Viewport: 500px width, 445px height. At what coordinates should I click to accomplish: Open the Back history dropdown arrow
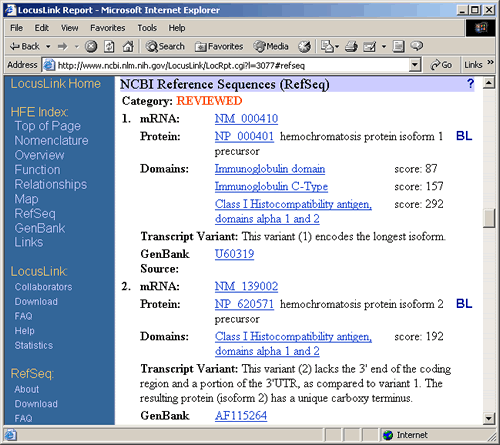(x=48, y=46)
